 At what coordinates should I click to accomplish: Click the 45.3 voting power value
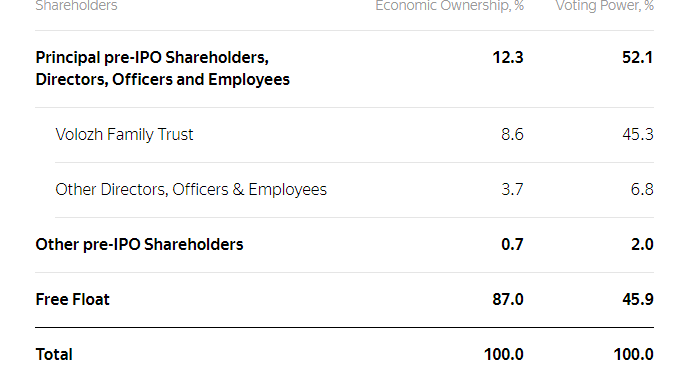(x=638, y=135)
